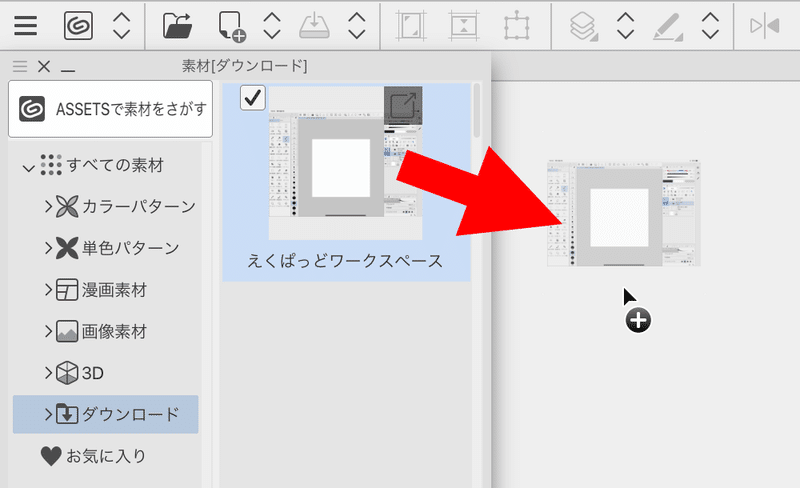Open the hamburger main menu
800x488 pixels.
(26, 25)
